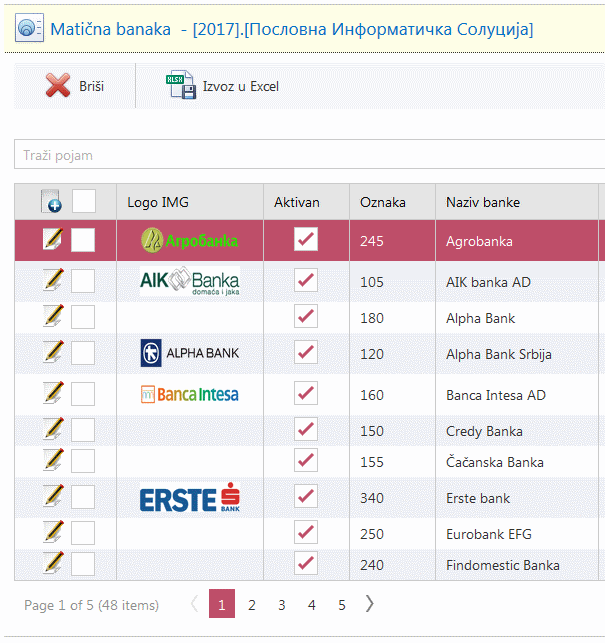Click the add new record icon in header

(52, 202)
